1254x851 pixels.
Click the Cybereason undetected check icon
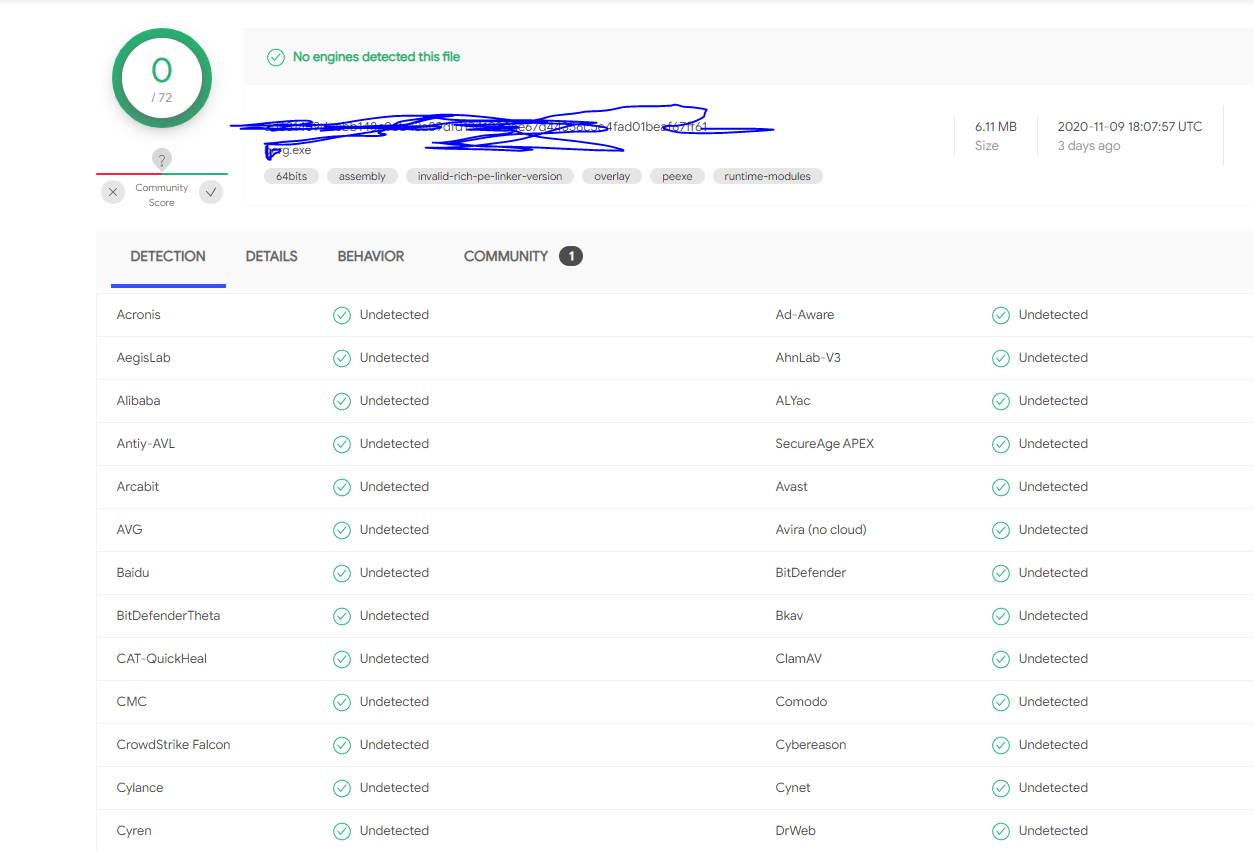click(1001, 745)
